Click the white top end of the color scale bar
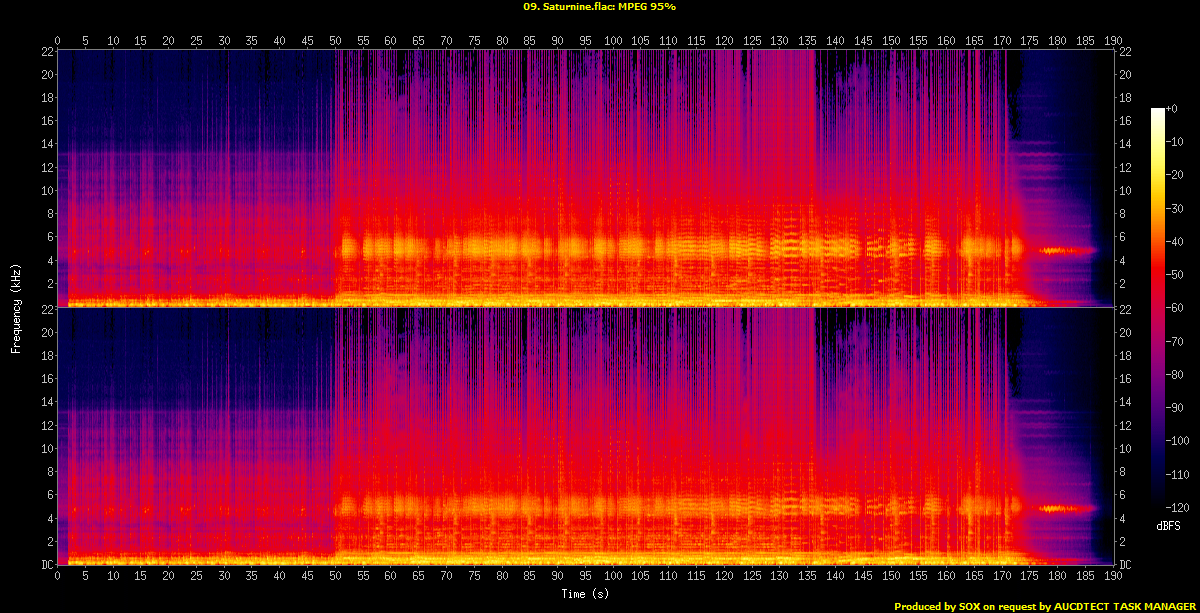This screenshot has height=613, width=1200. click(1158, 110)
